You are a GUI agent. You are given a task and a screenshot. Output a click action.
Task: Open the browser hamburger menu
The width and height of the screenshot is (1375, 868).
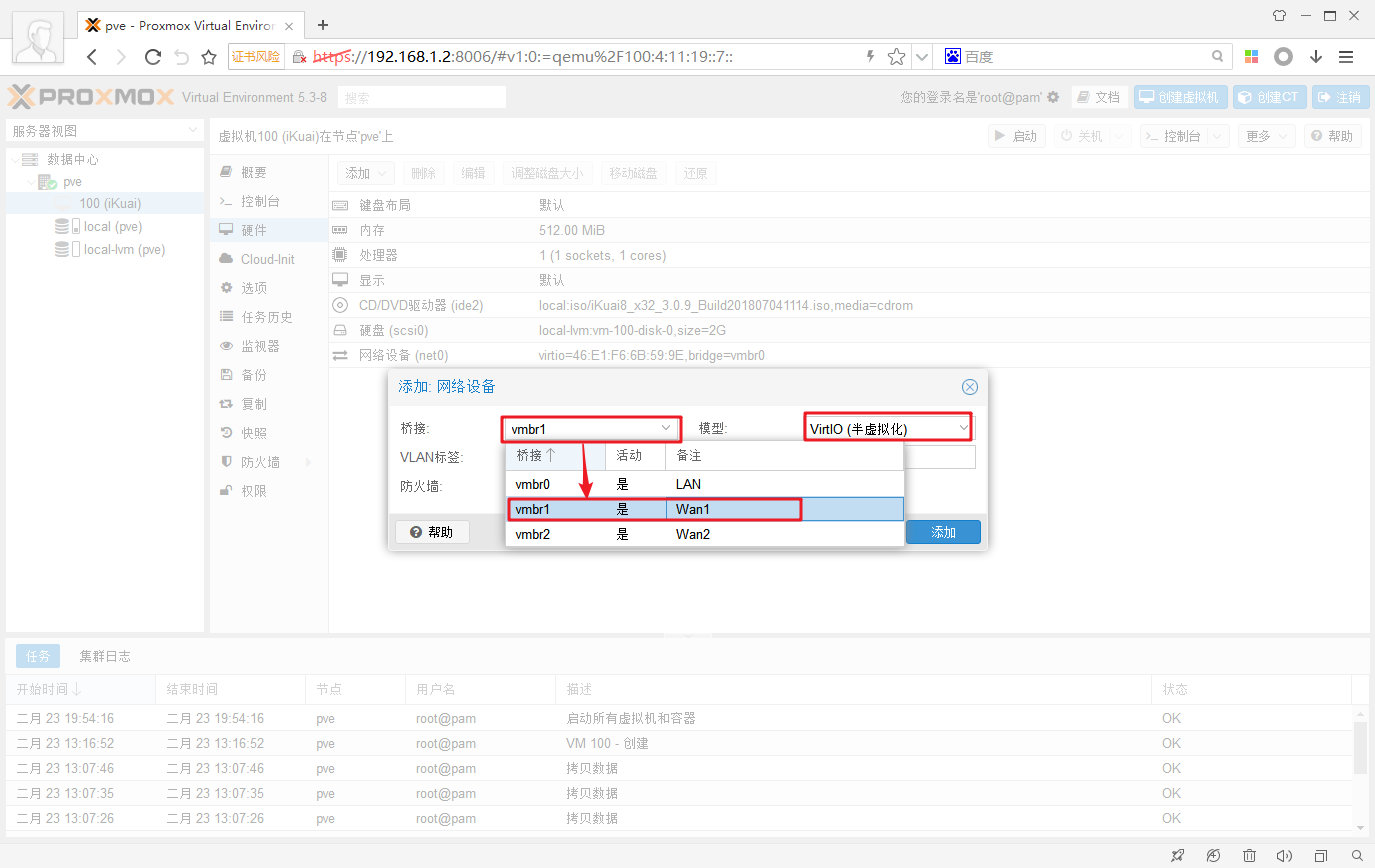[1346, 57]
